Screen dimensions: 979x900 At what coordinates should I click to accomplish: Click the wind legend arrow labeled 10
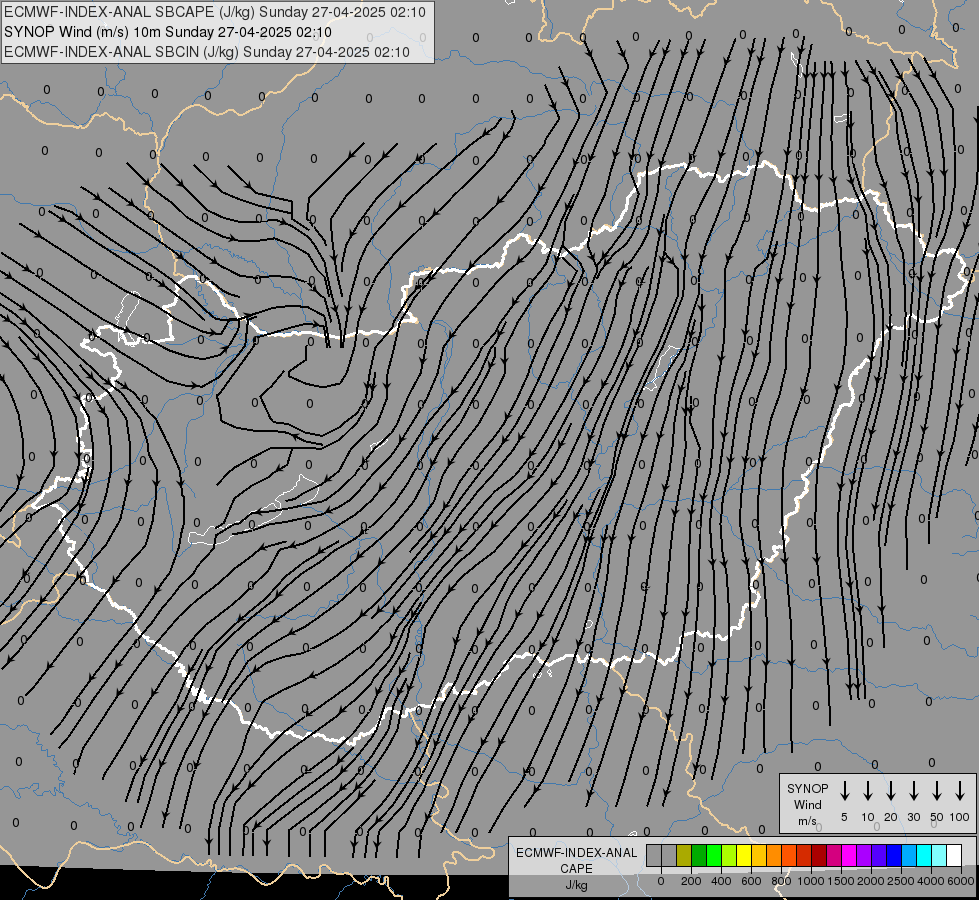coord(867,790)
